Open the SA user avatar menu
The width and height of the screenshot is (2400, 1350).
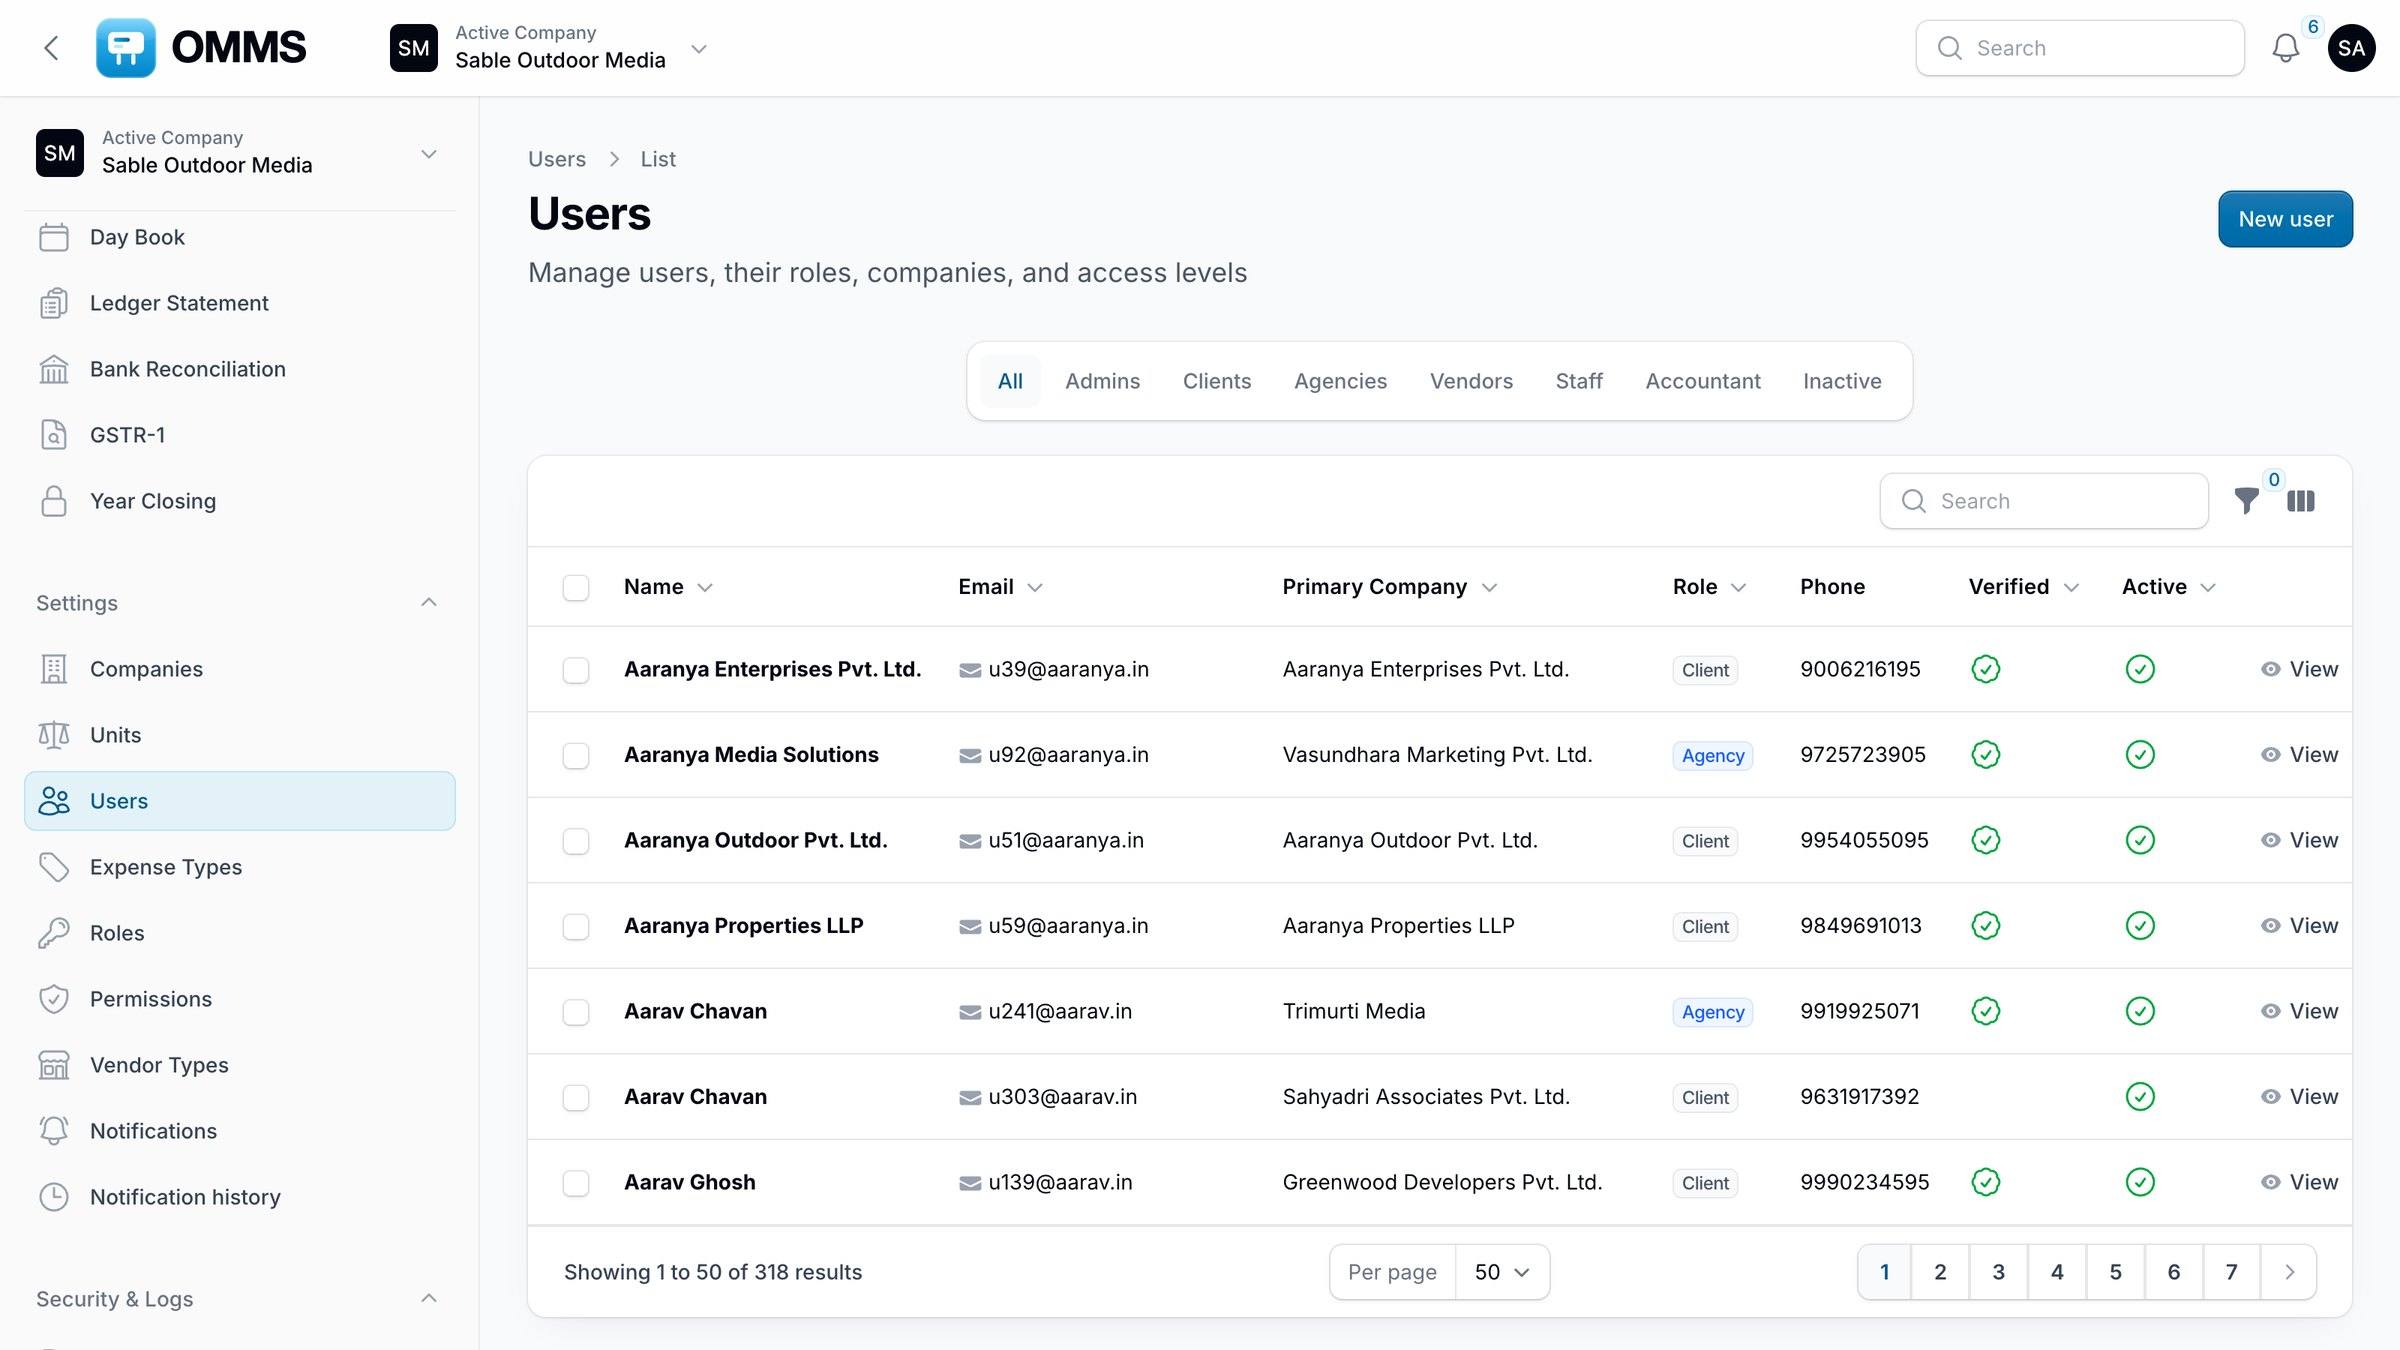[2351, 48]
